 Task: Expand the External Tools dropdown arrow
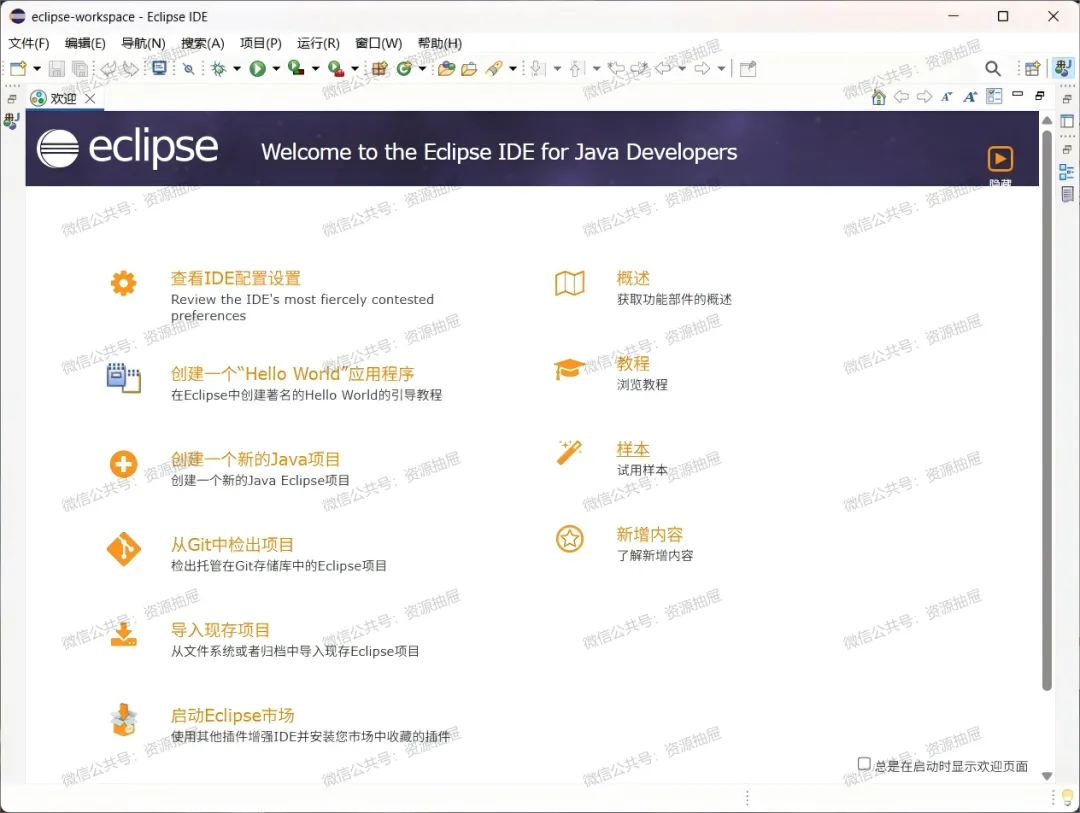[x=355, y=68]
